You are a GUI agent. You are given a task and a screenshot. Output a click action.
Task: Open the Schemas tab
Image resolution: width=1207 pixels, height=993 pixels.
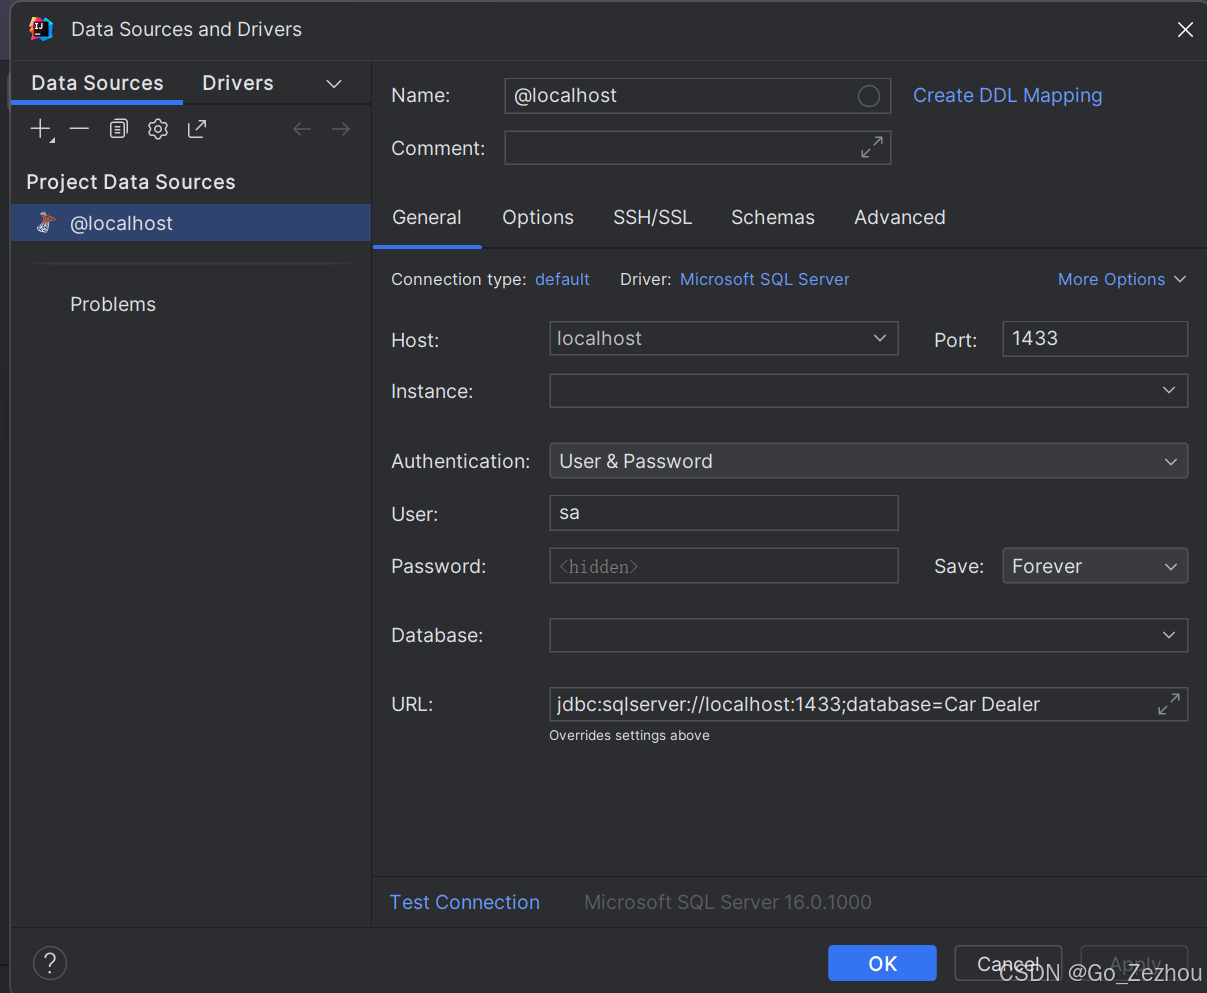point(773,218)
